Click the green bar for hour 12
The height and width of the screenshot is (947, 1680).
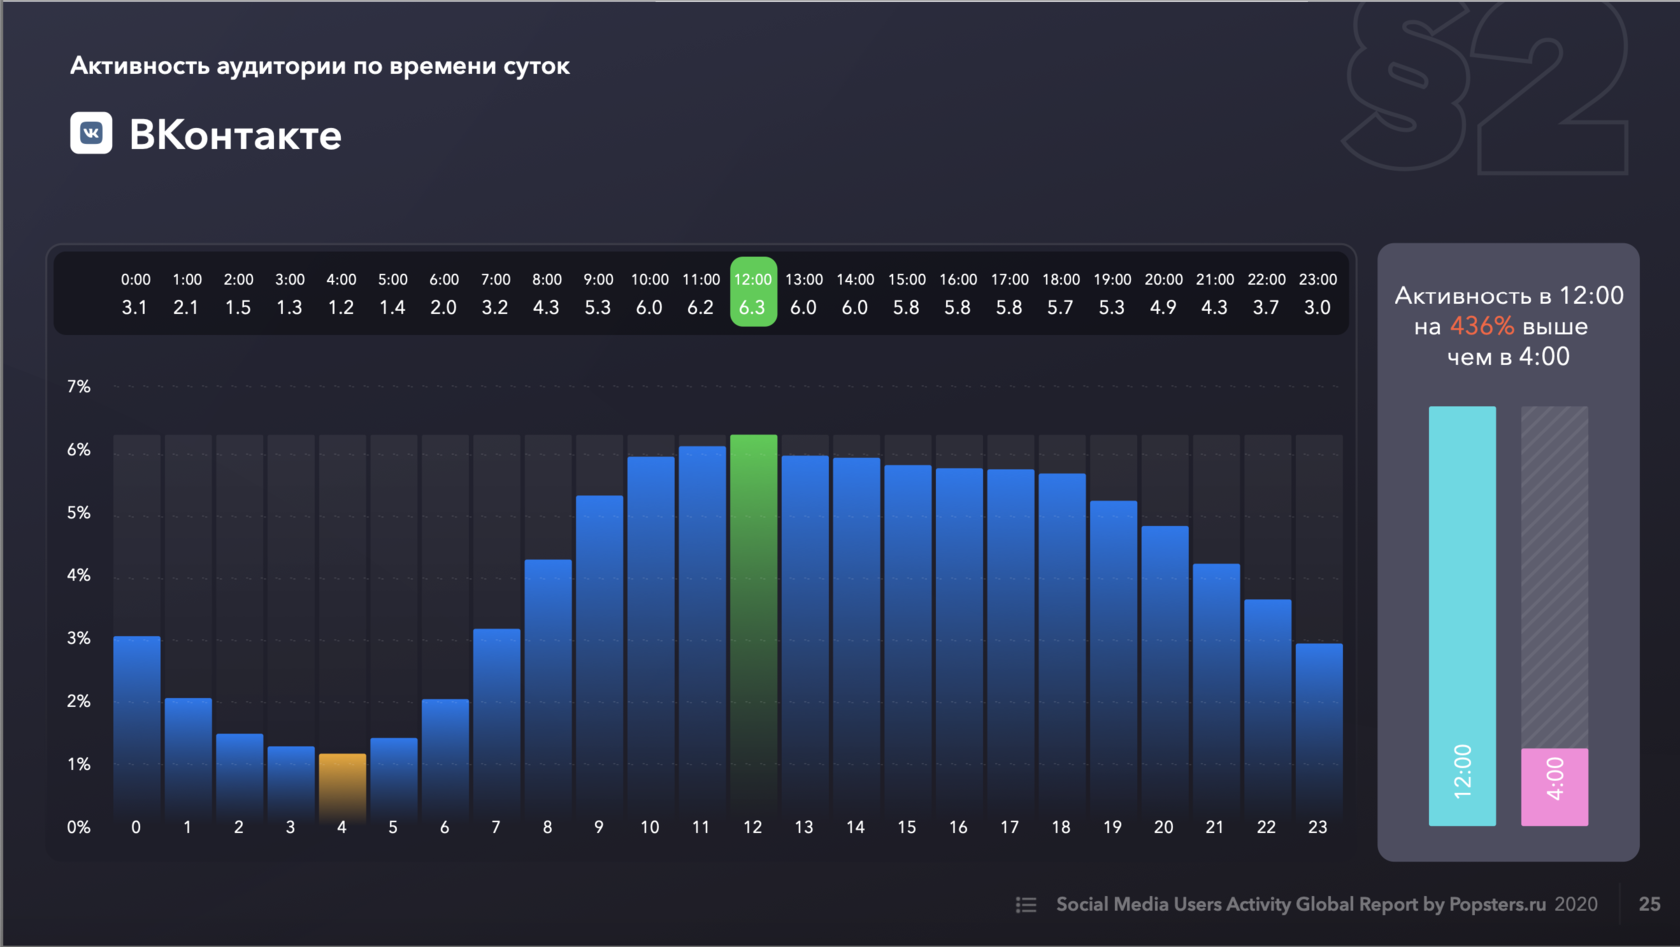(753, 629)
